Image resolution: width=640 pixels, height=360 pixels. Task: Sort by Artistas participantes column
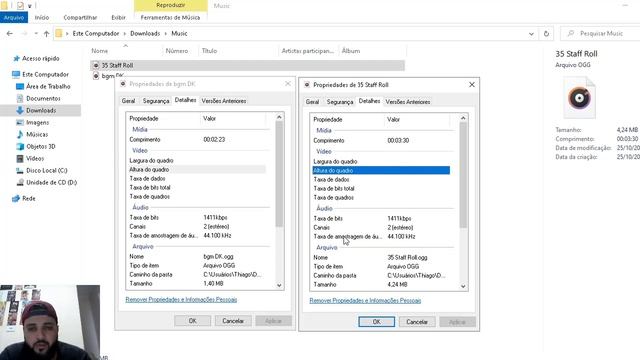point(308,51)
